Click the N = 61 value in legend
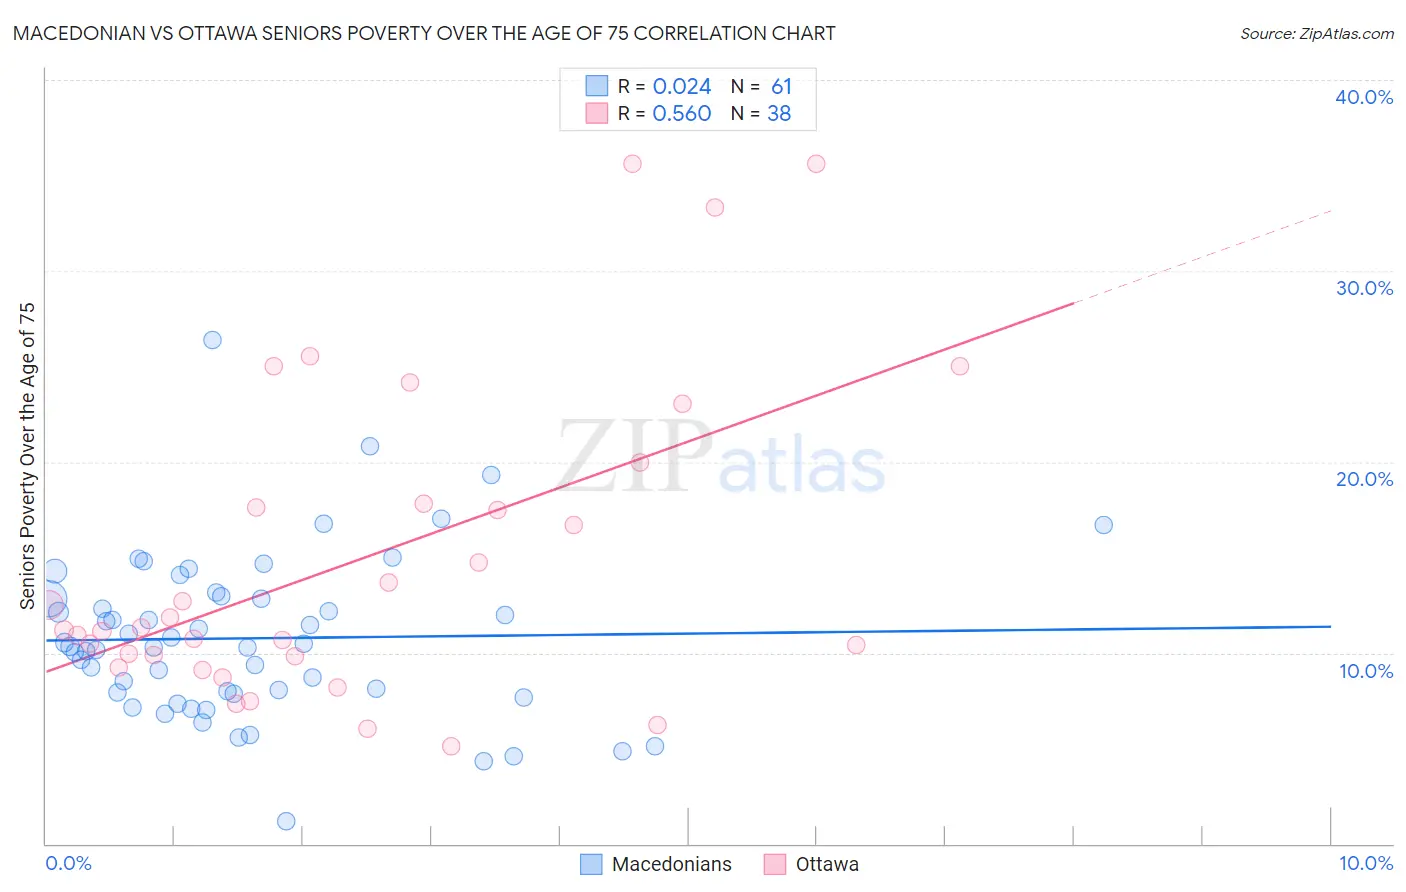This screenshot has height=892, width=1406. coord(761,86)
